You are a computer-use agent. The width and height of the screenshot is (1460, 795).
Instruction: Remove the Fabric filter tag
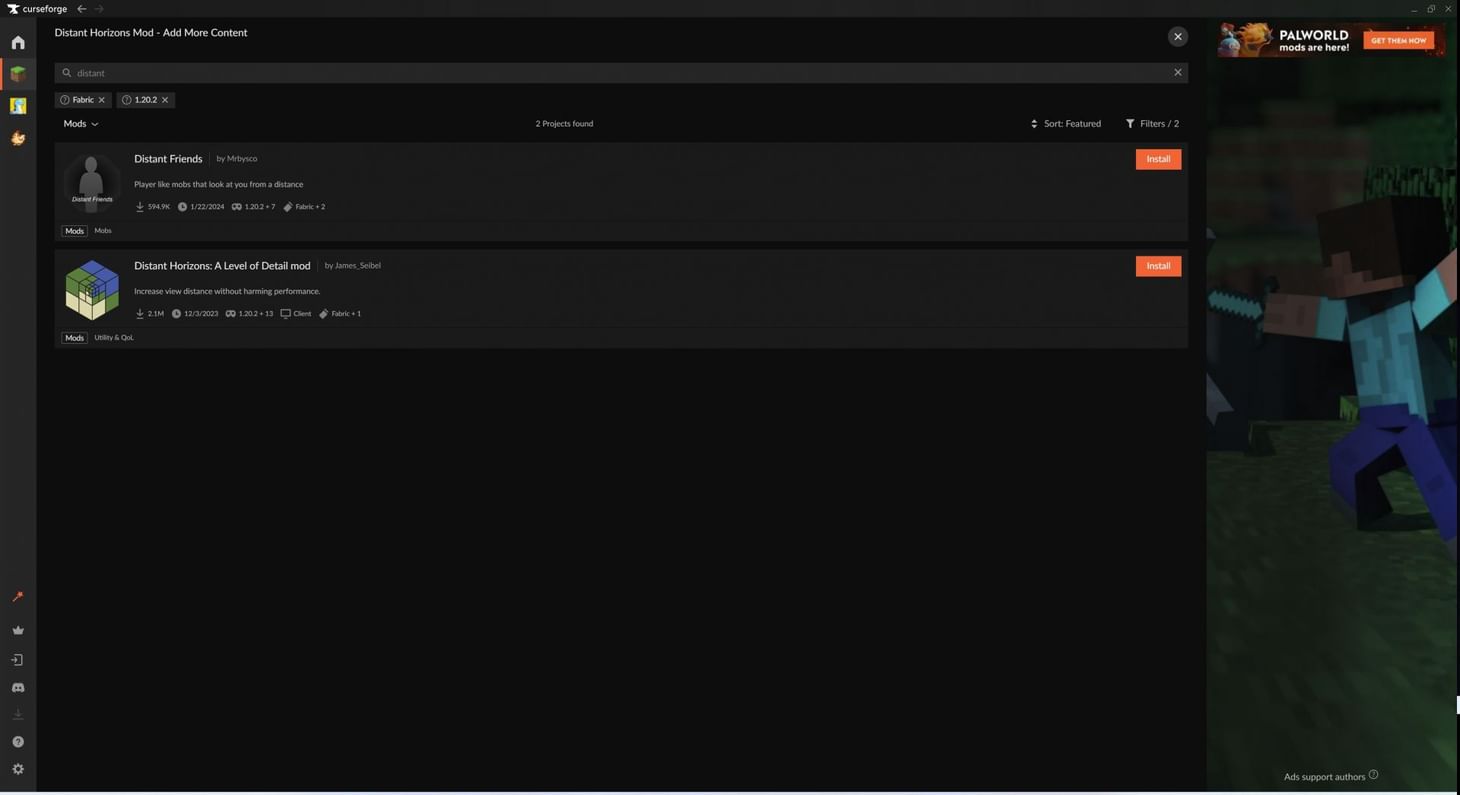click(x=101, y=100)
